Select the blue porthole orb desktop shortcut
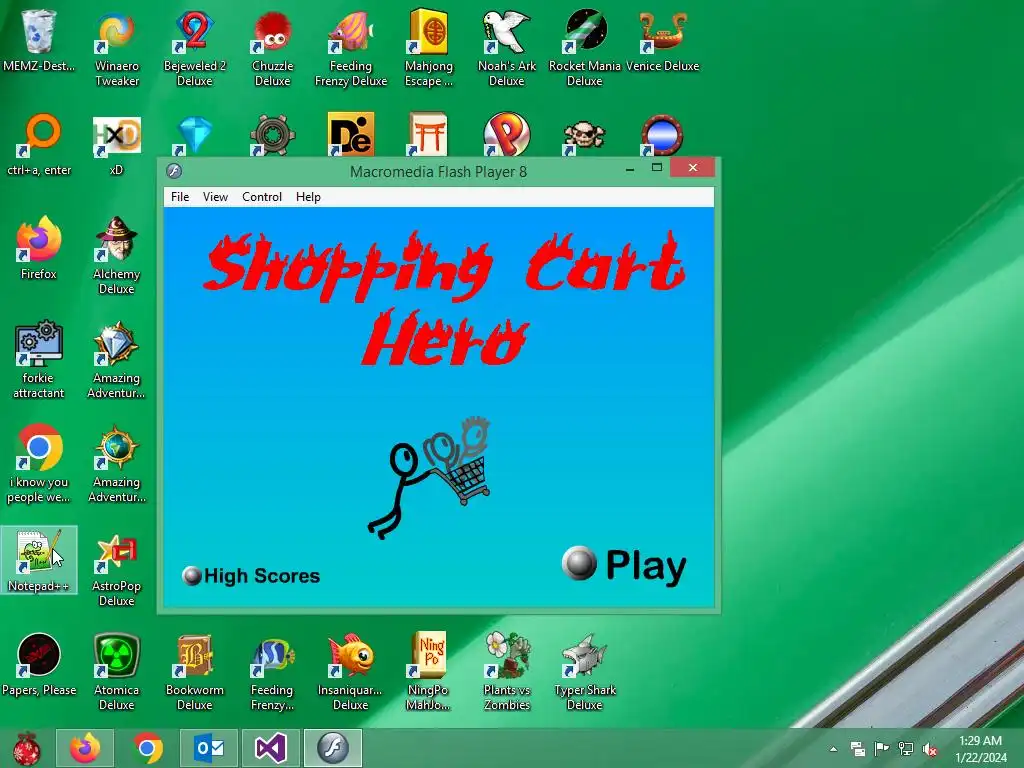1024x768 pixels. tap(662, 135)
